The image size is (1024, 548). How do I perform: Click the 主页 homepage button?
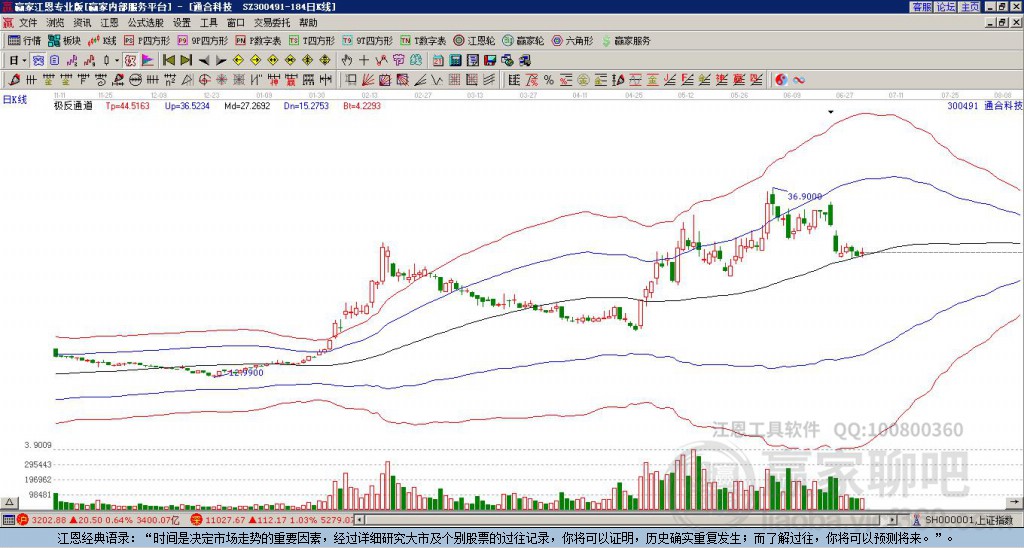[x=970, y=7]
